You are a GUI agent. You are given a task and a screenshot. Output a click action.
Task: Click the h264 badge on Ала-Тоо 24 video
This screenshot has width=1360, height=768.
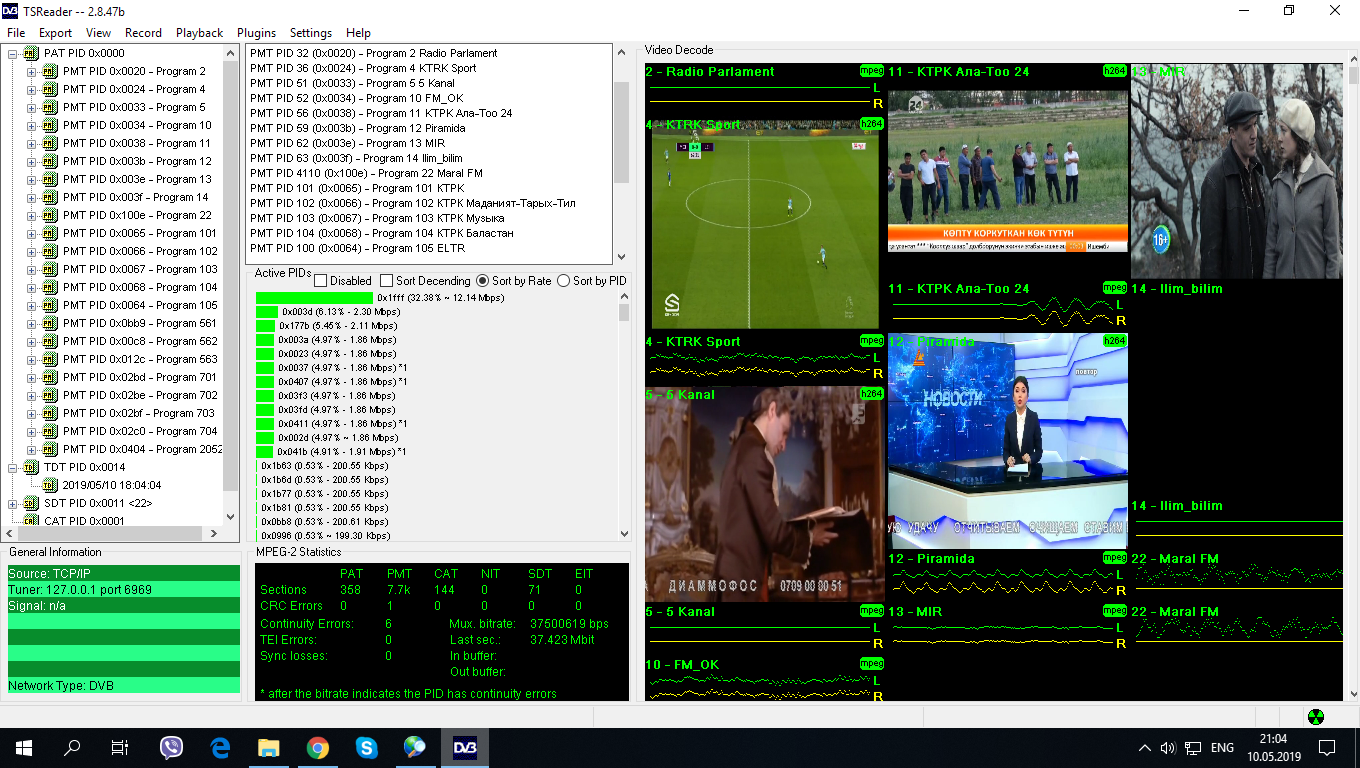pyautogui.click(x=1115, y=71)
